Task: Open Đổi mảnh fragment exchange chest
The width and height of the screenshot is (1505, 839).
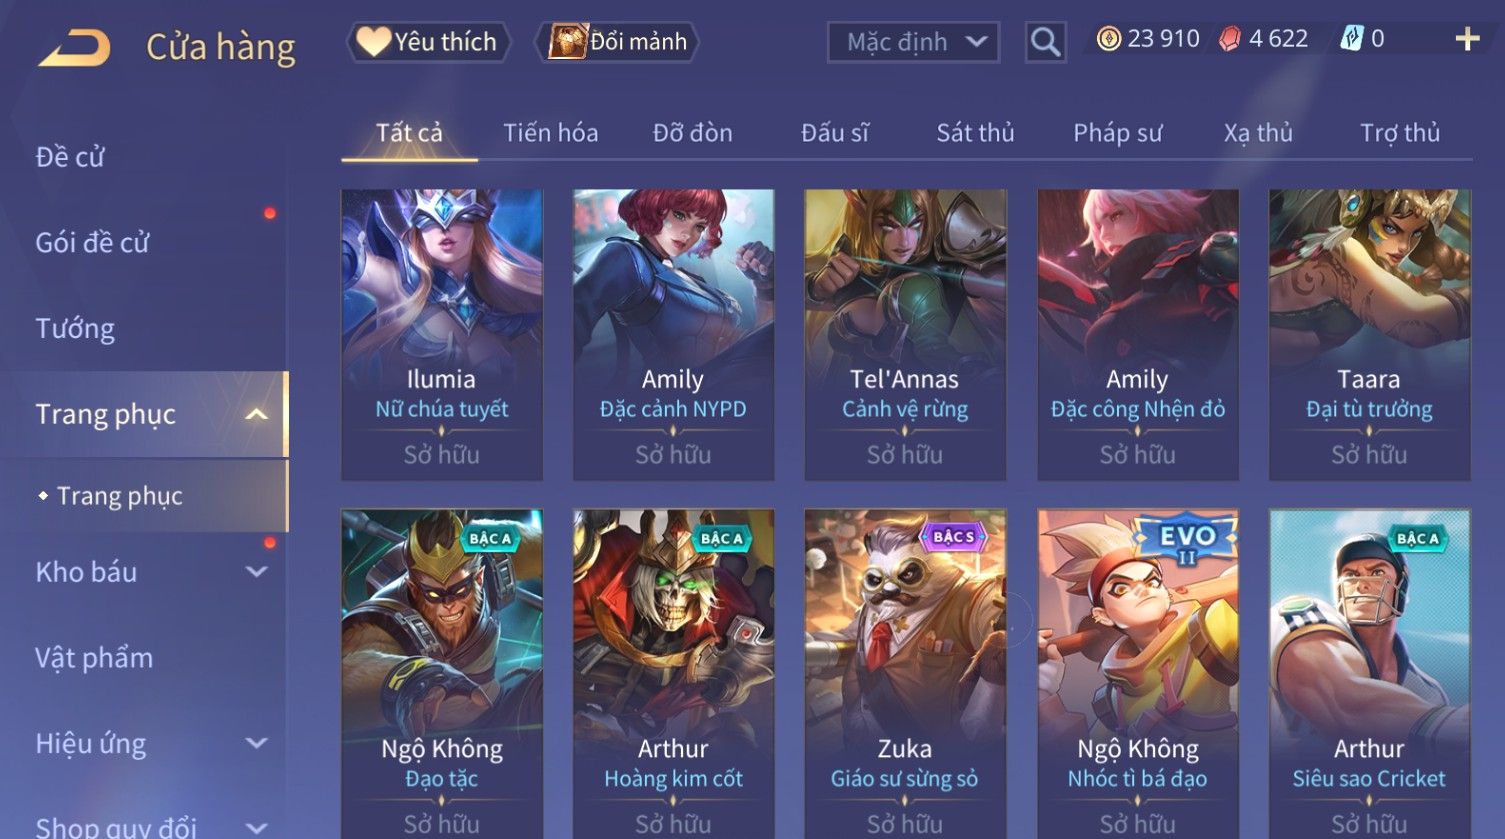Action: (x=617, y=42)
